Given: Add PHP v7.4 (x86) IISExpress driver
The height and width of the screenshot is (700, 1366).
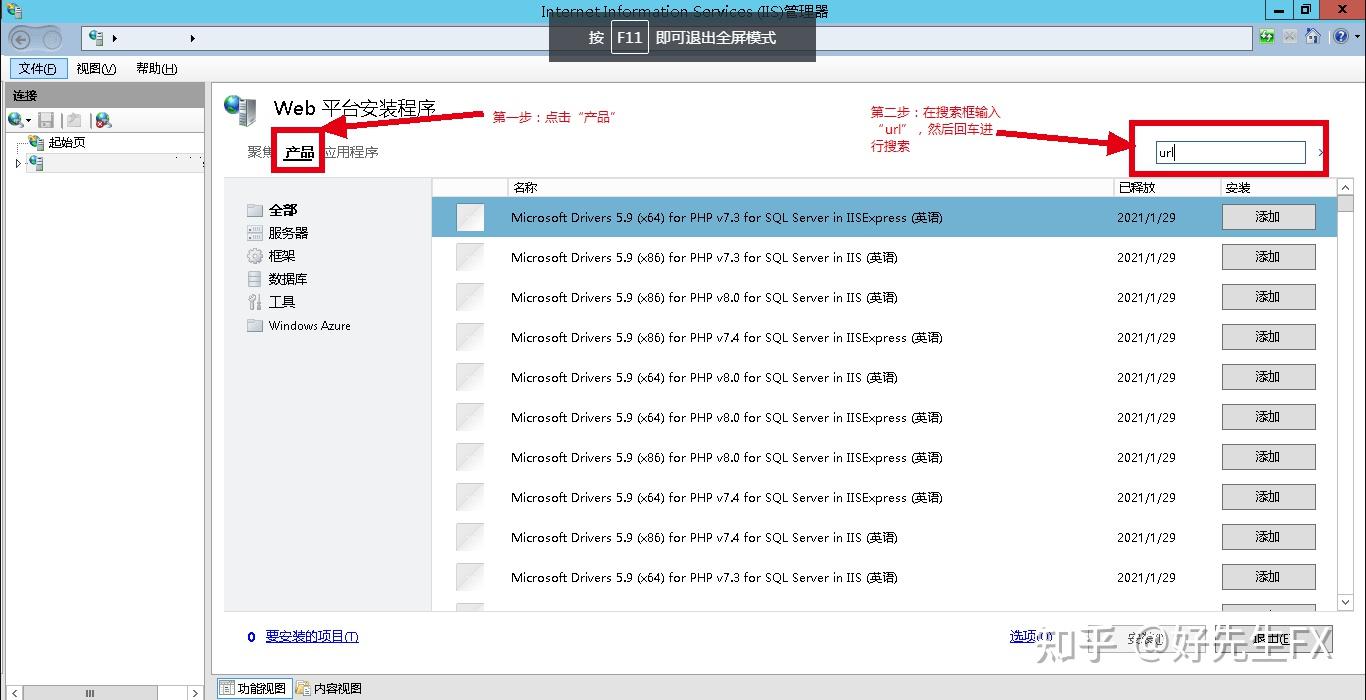Looking at the screenshot, I should point(1268,337).
